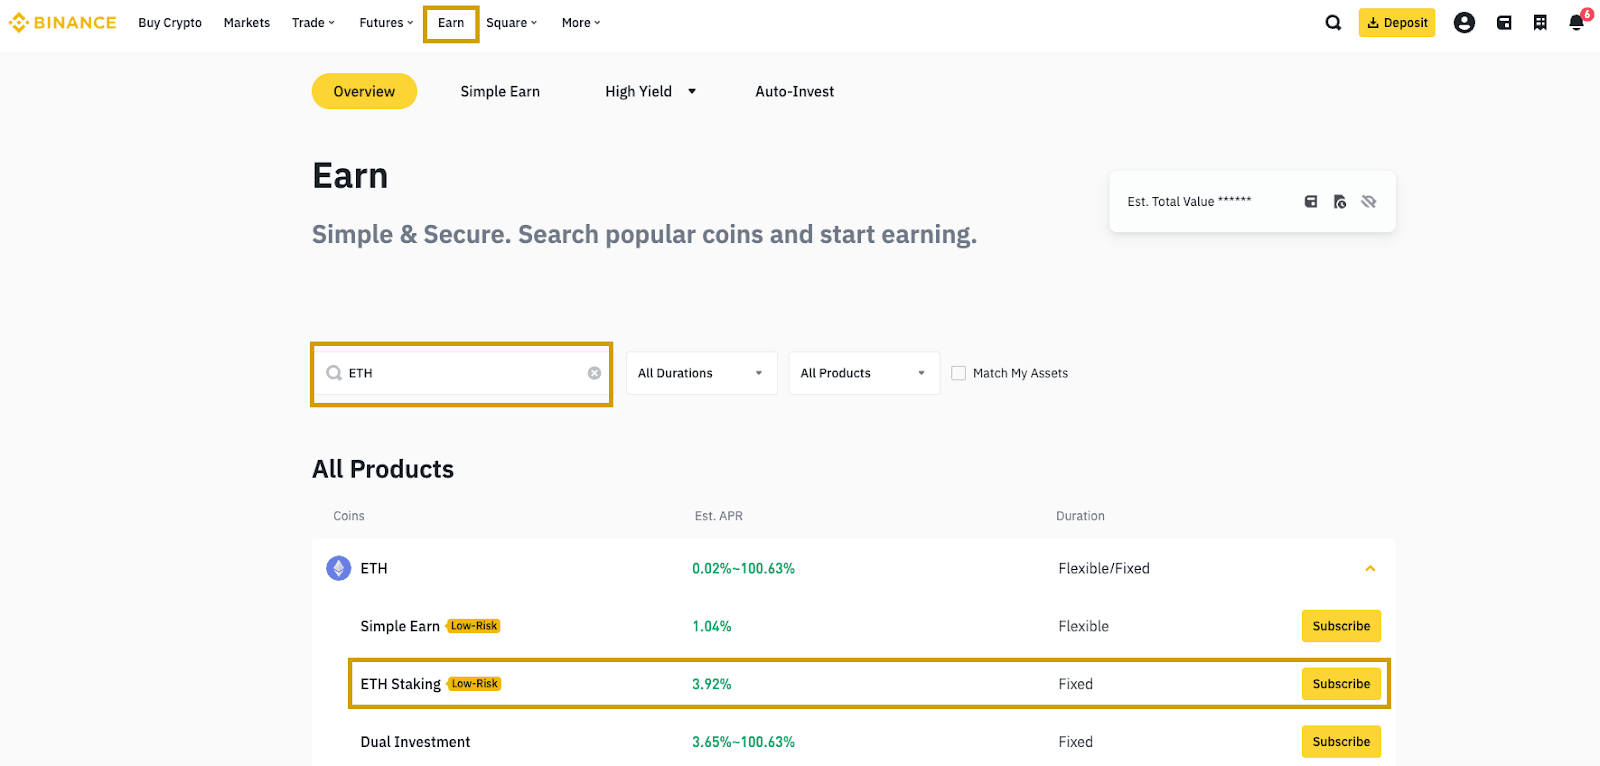Open the wallet icon in the top bar
This screenshot has height=766, width=1600.
click(x=1504, y=23)
